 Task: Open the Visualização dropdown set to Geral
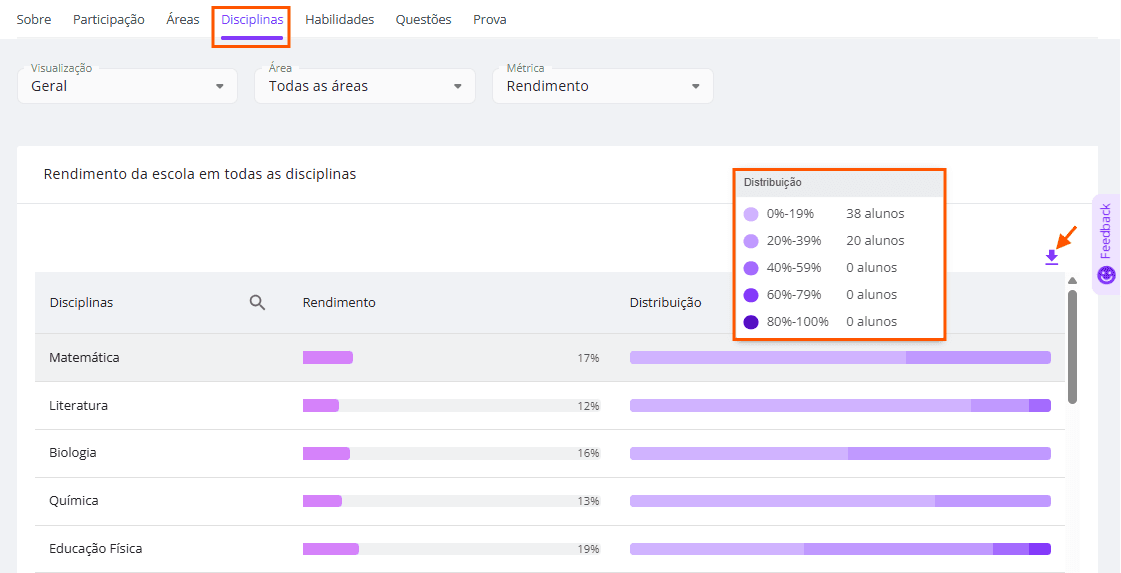coord(127,86)
